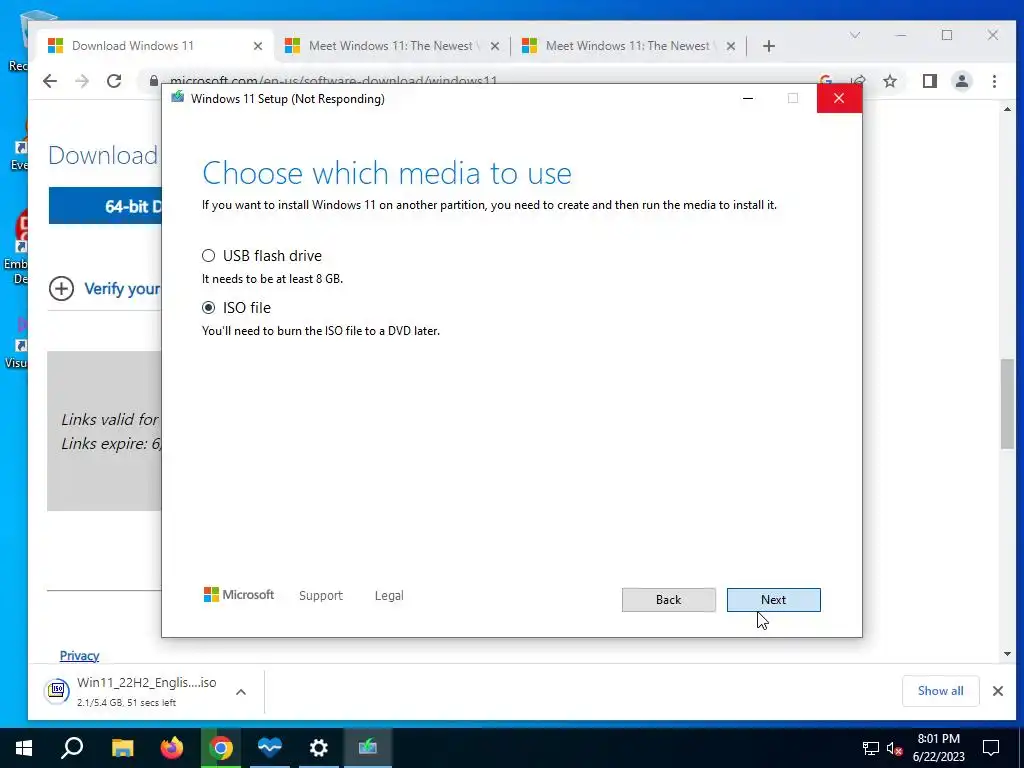
Task: Open File Explorer from taskbar
Action: pyautogui.click(x=123, y=748)
